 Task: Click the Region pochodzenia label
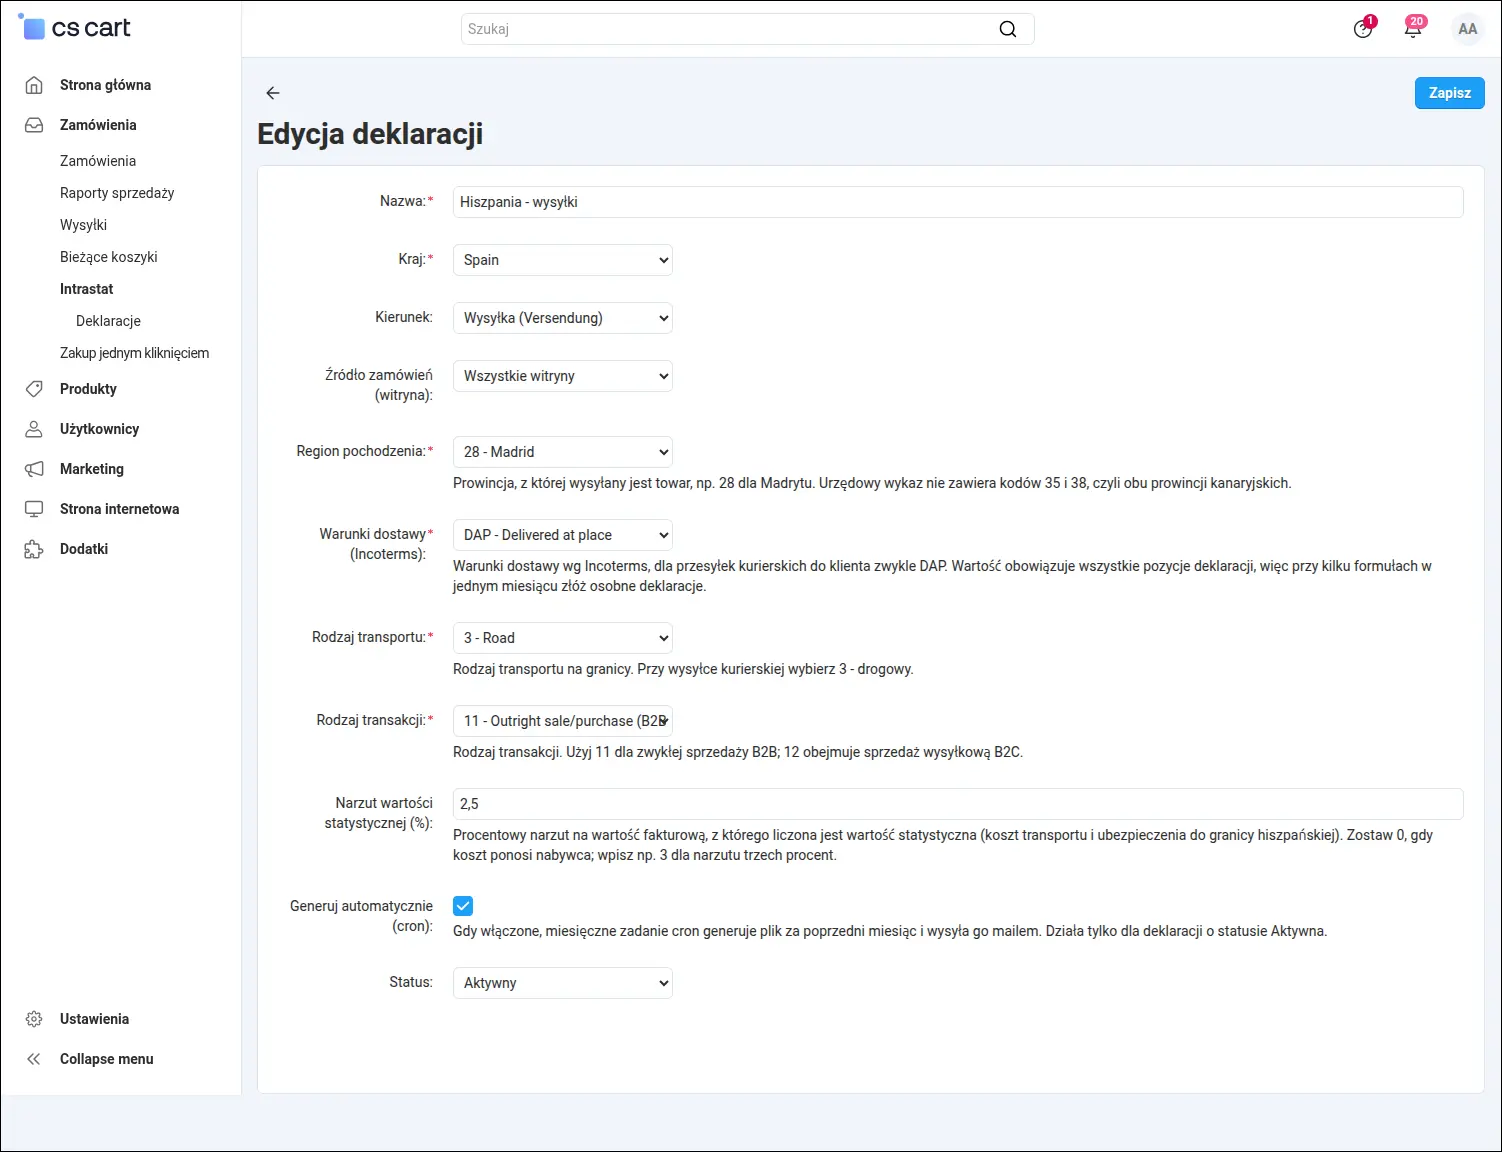[360, 451]
